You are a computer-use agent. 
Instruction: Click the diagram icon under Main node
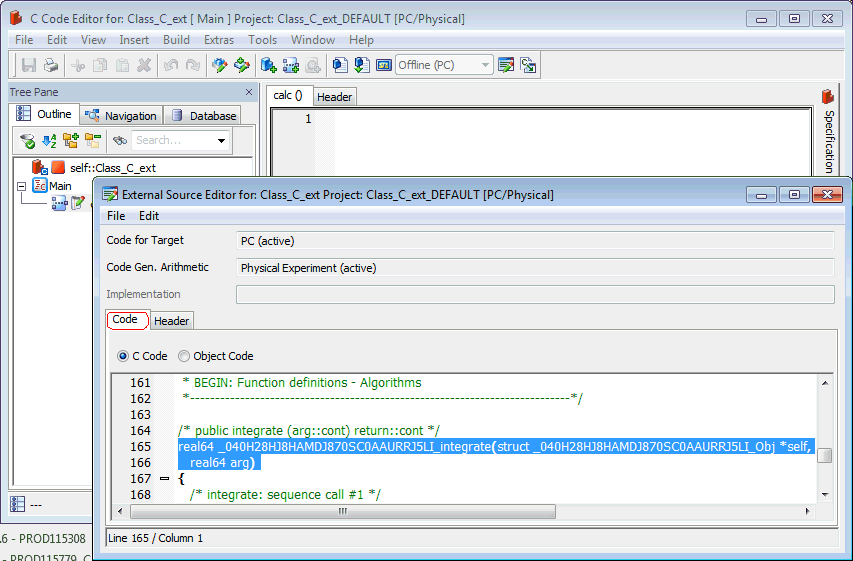click(59, 204)
